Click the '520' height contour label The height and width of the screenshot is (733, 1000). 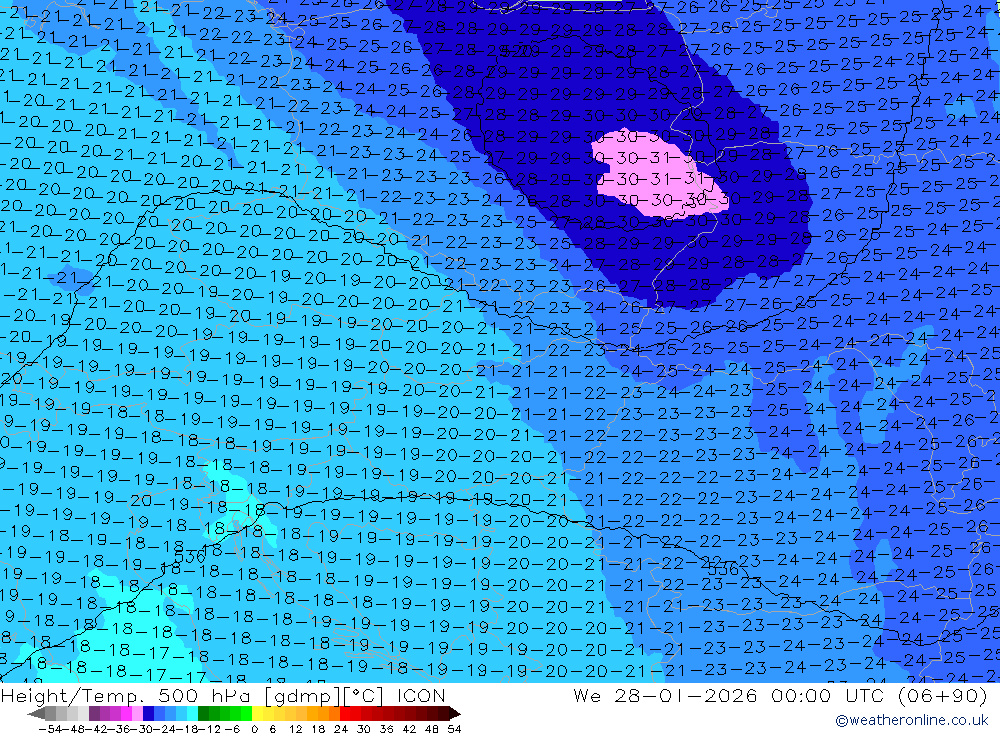[517, 50]
